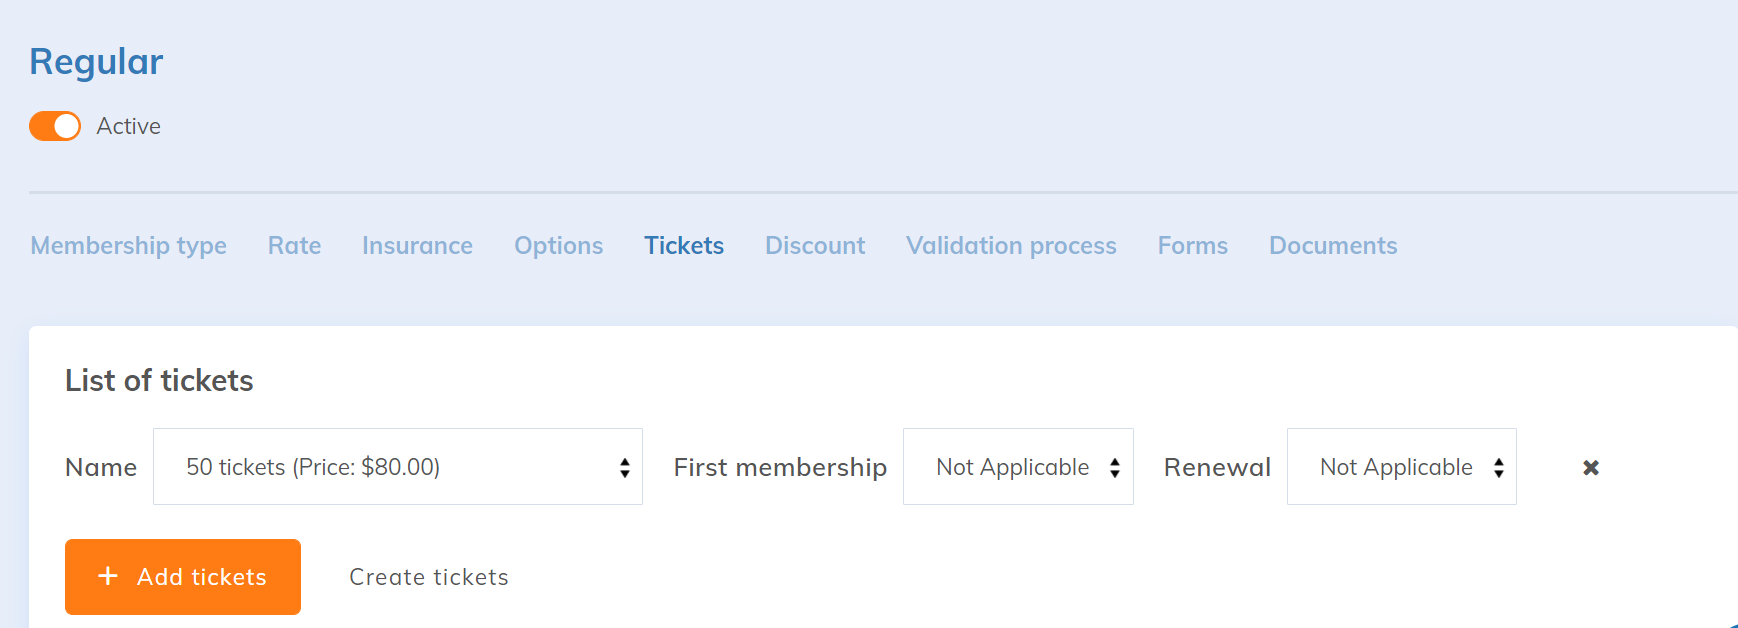Click the Tickets tab
Viewport: 1738px width, 628px height.
tap(684, 246)
